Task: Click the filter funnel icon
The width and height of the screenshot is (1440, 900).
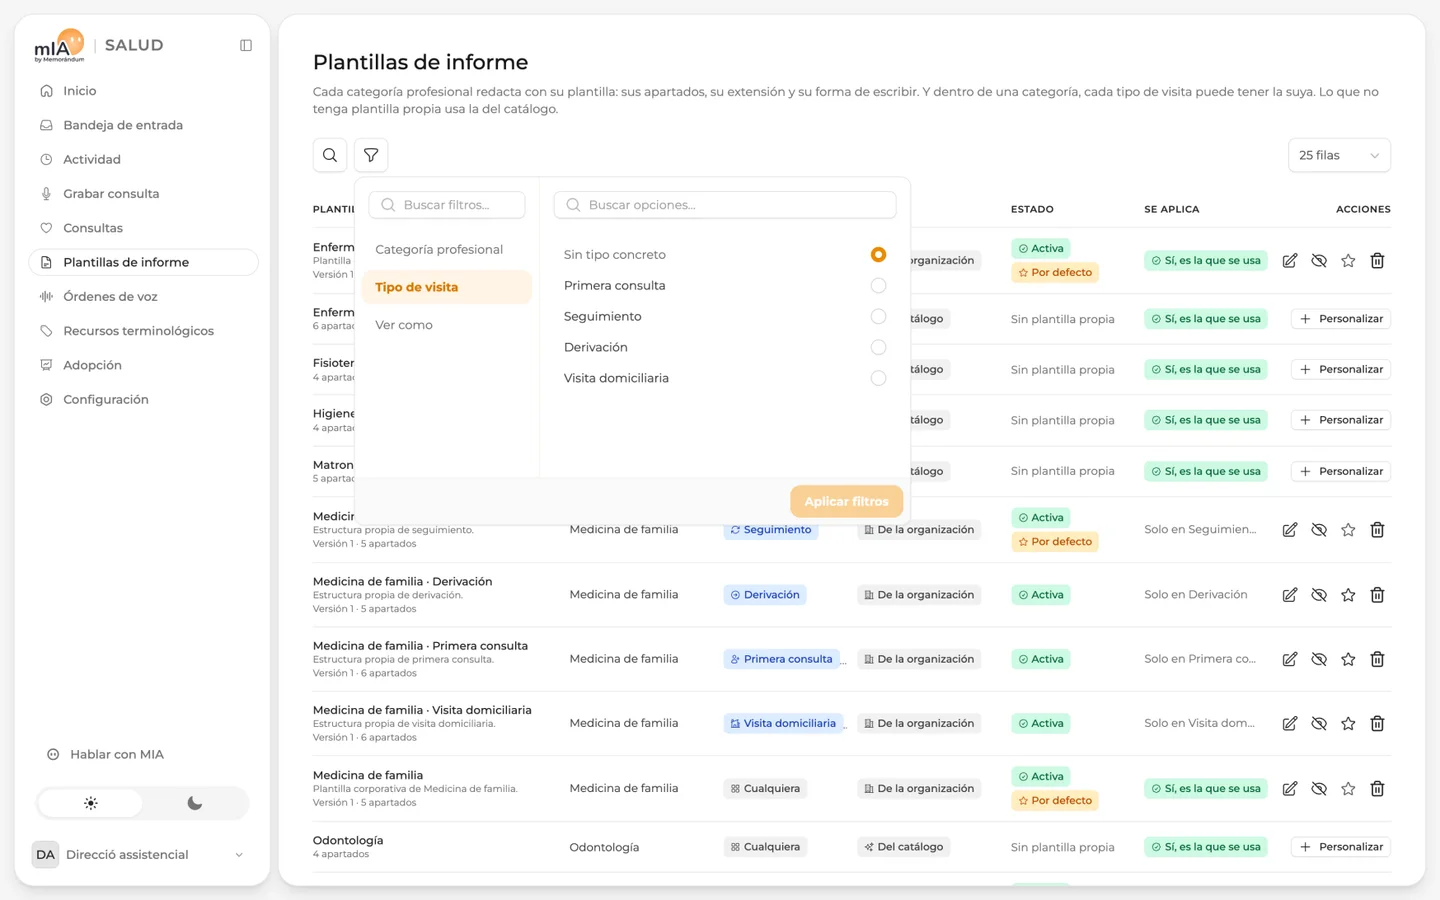Action: click(371, 155)
